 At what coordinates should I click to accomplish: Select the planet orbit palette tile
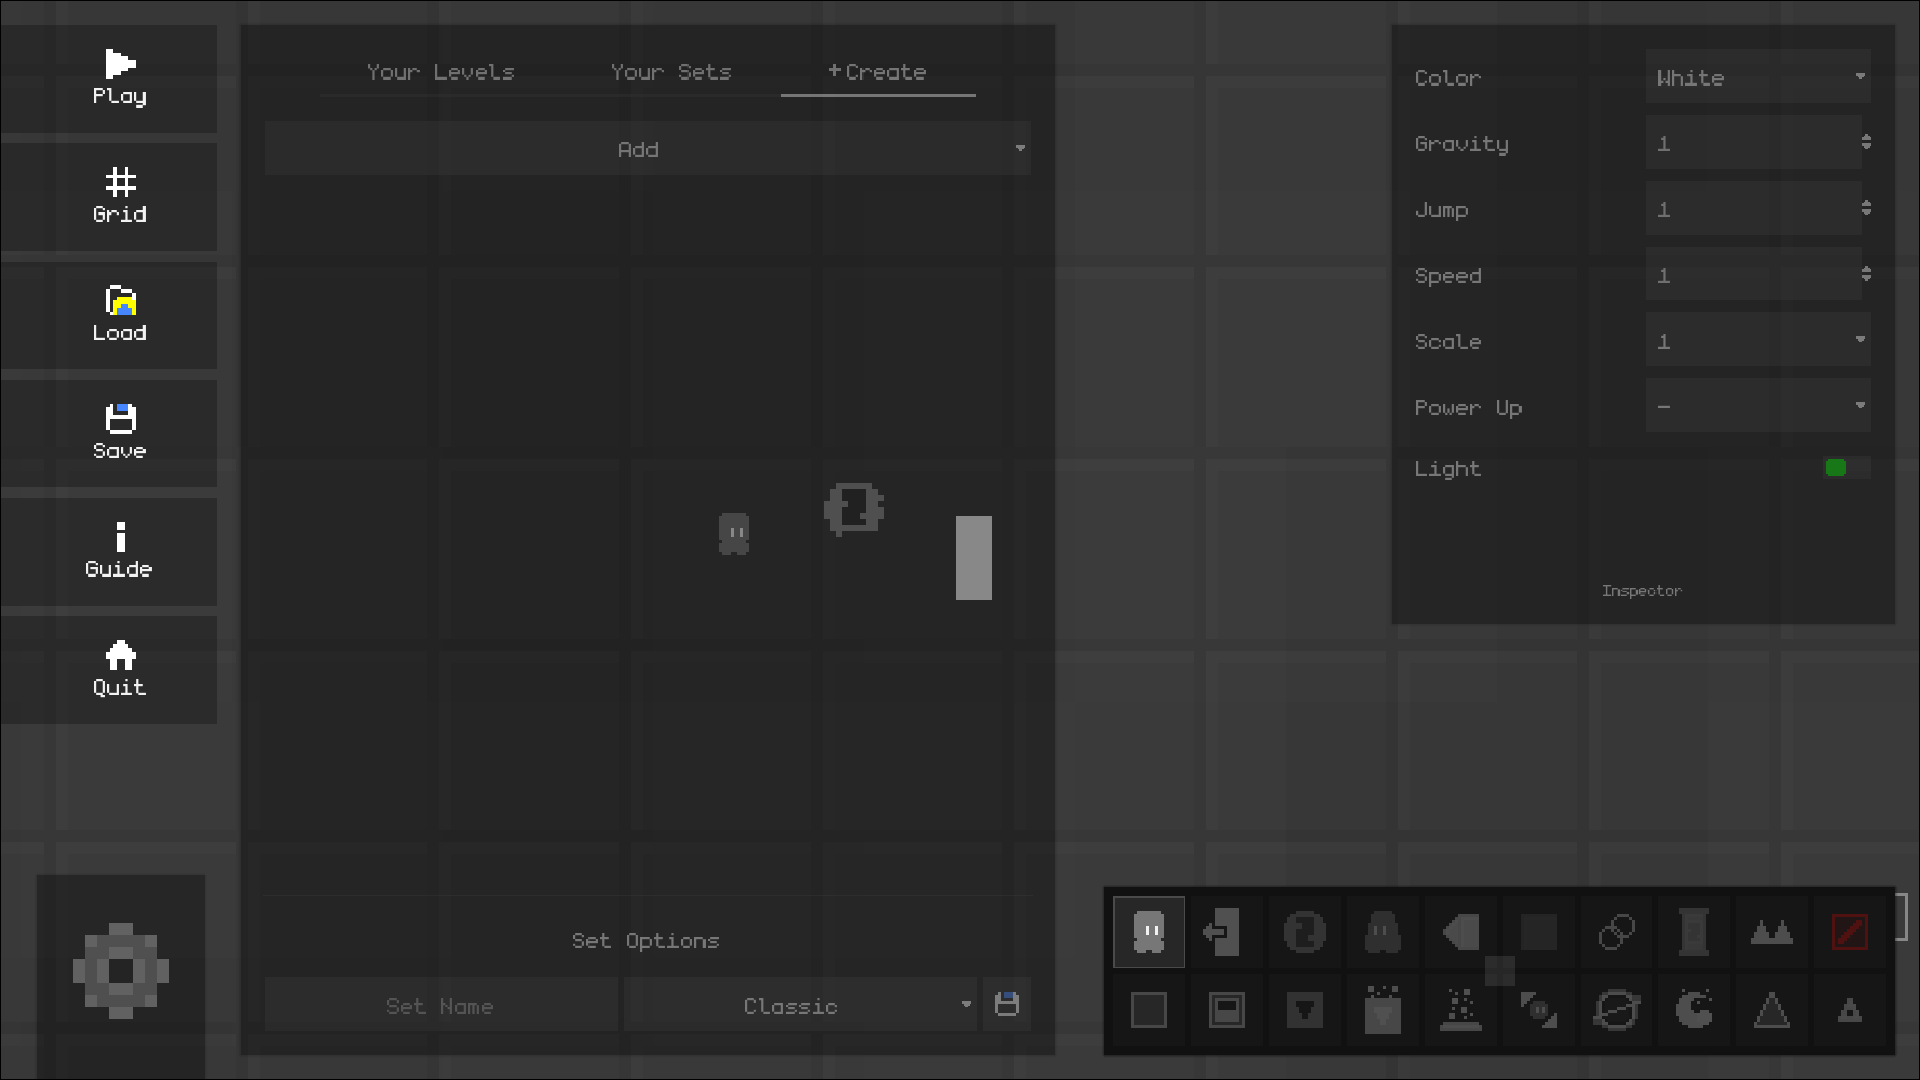click(x=1617, y=1010)
